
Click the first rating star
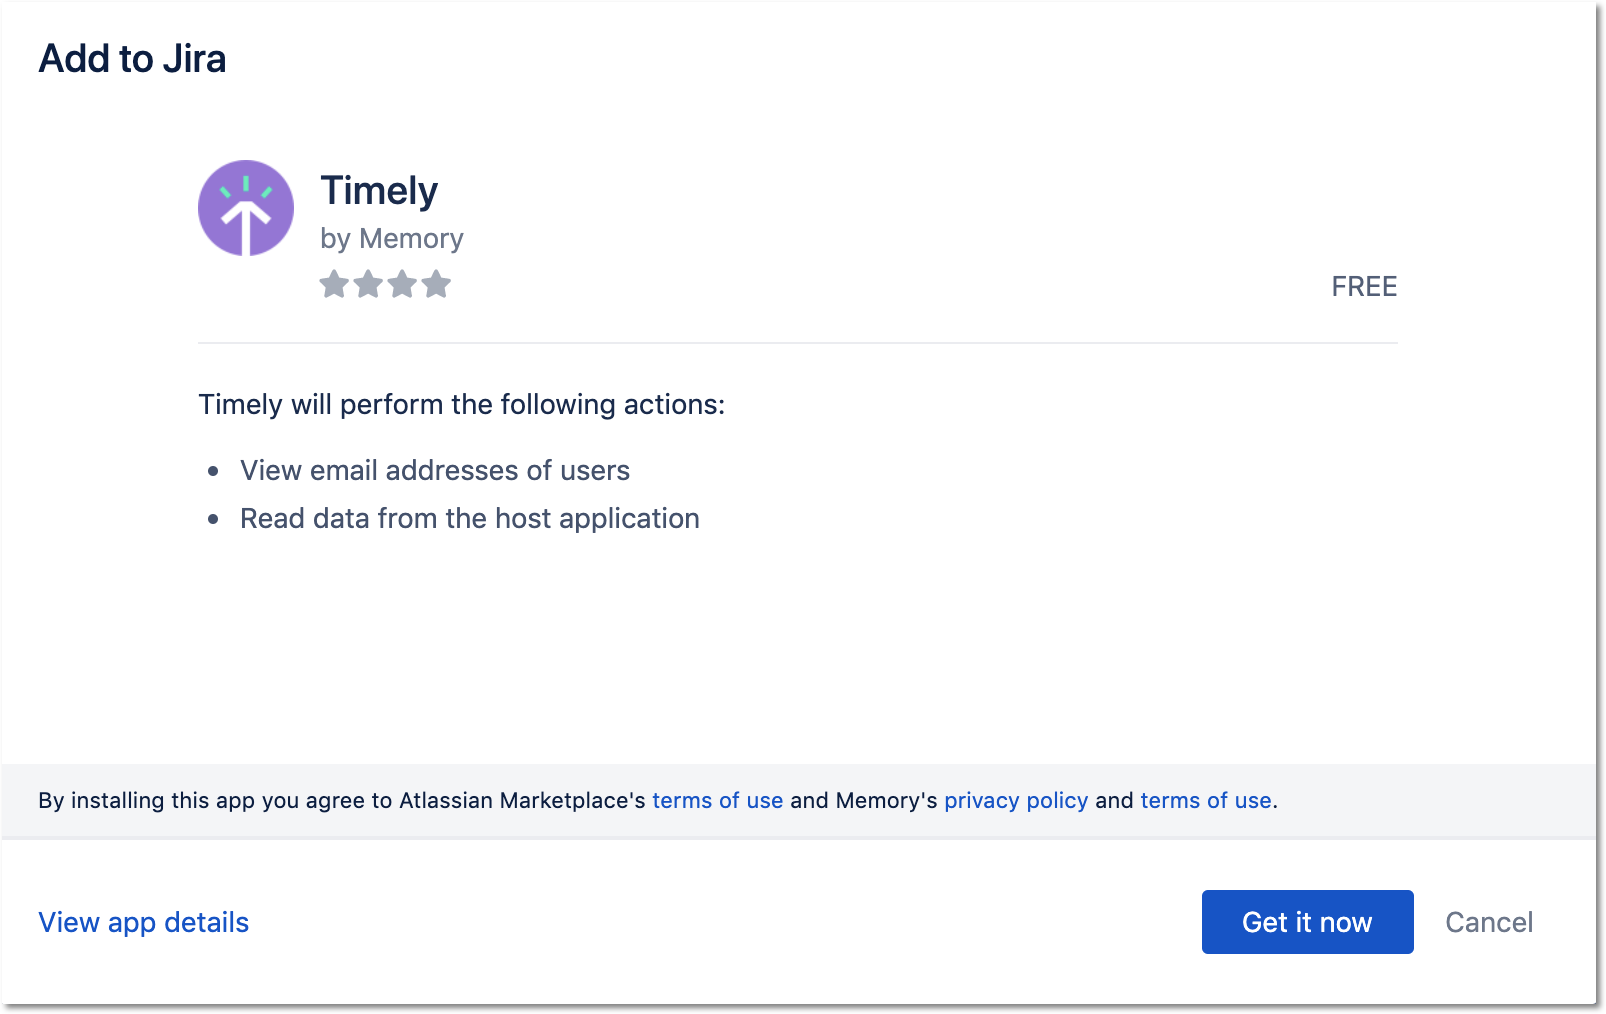tap(334, 285)
